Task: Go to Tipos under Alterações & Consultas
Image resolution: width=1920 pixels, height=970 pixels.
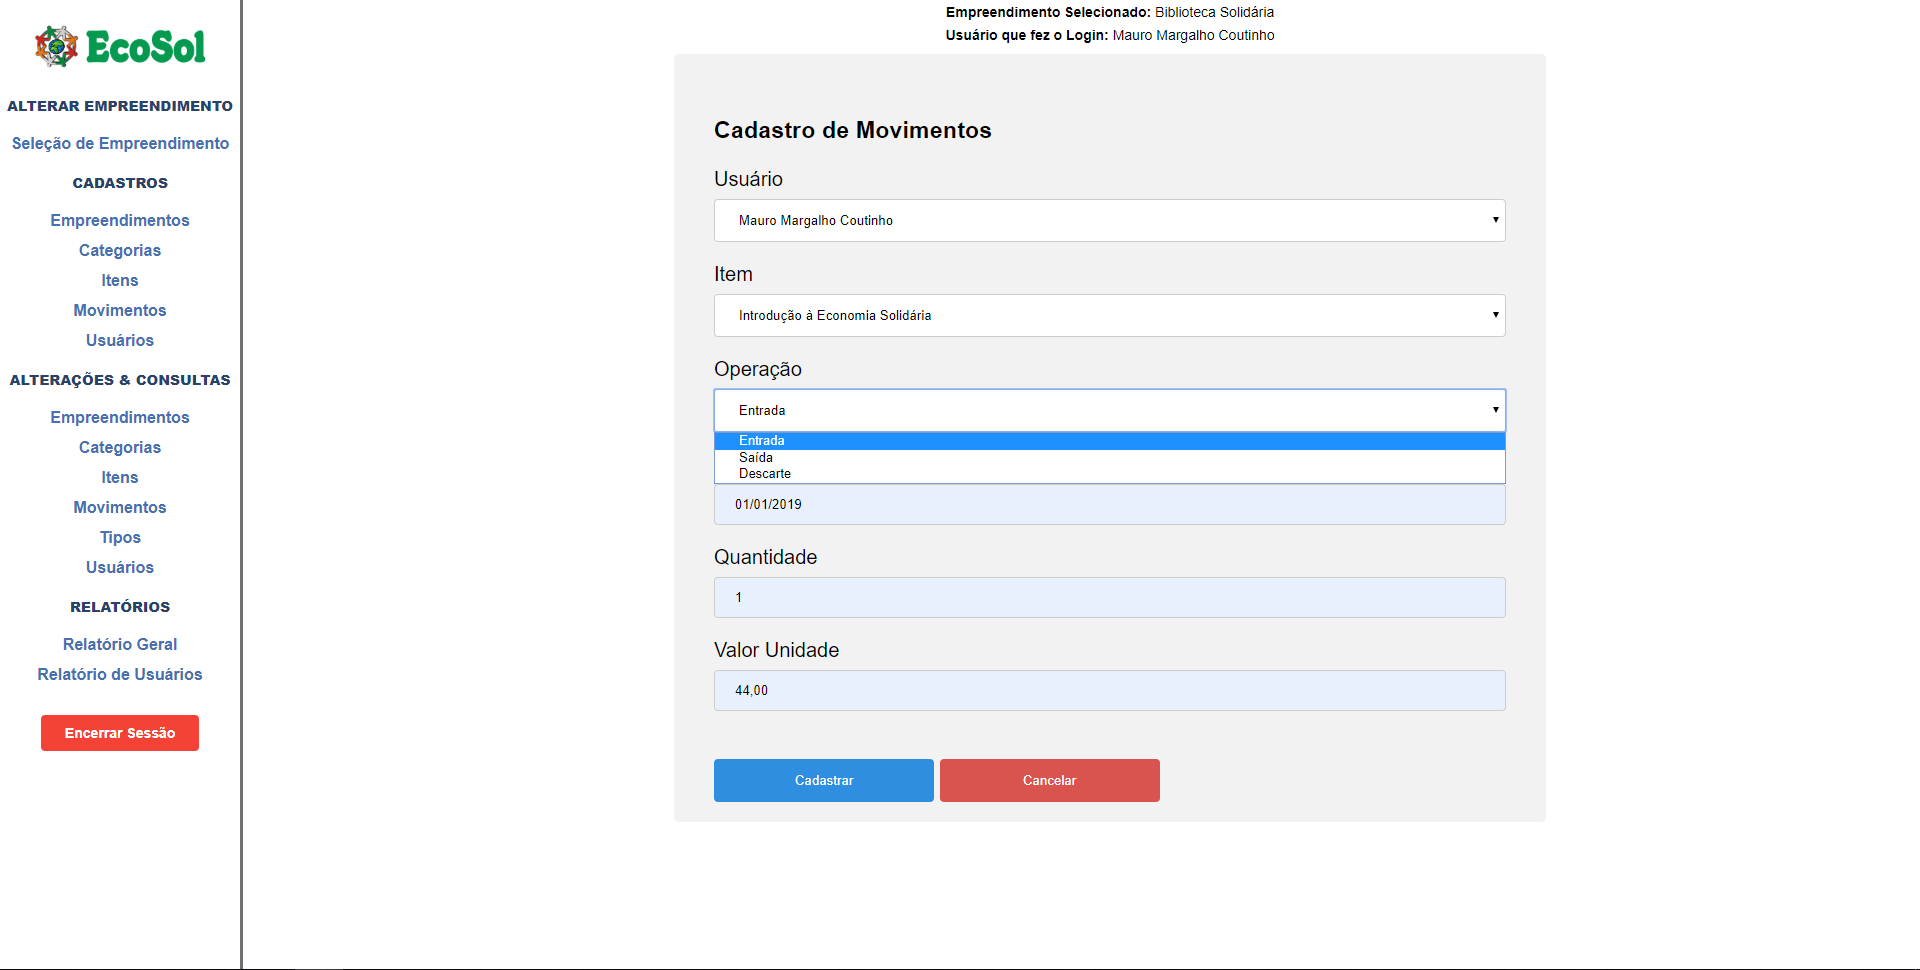Action: pyautogui.click(x=120, y=537)
